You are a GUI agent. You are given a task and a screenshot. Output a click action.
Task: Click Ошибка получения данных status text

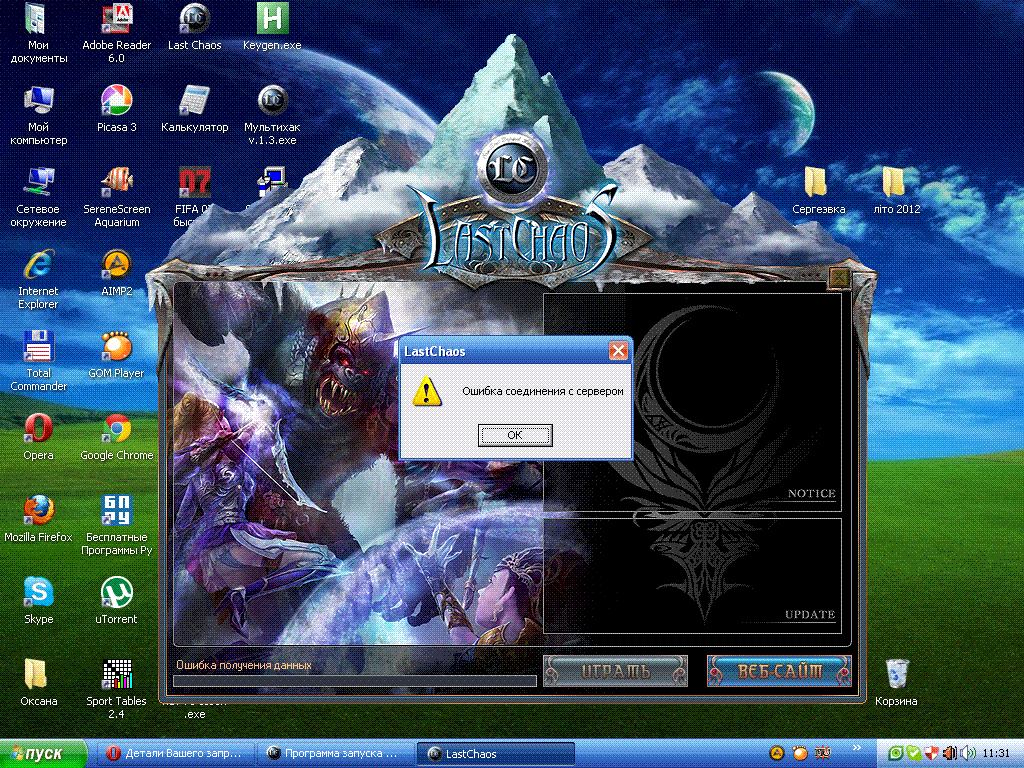pos(244,665)
